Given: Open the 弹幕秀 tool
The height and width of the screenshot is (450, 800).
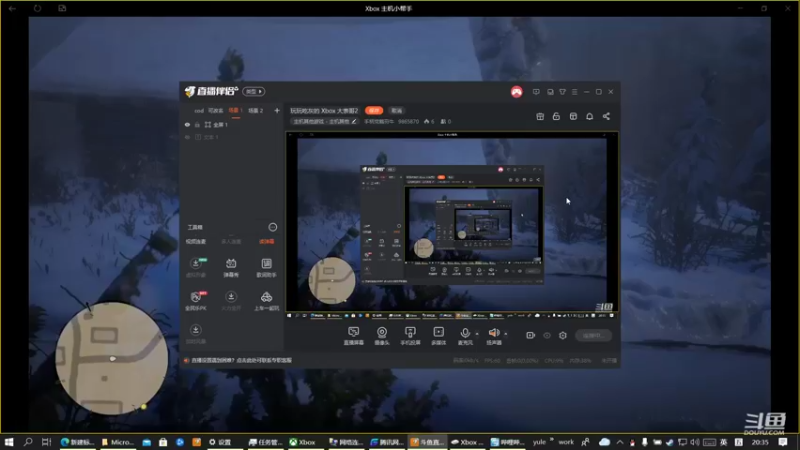Looking at the screenshot, I should pyautogui.click(x=231, y=267).
